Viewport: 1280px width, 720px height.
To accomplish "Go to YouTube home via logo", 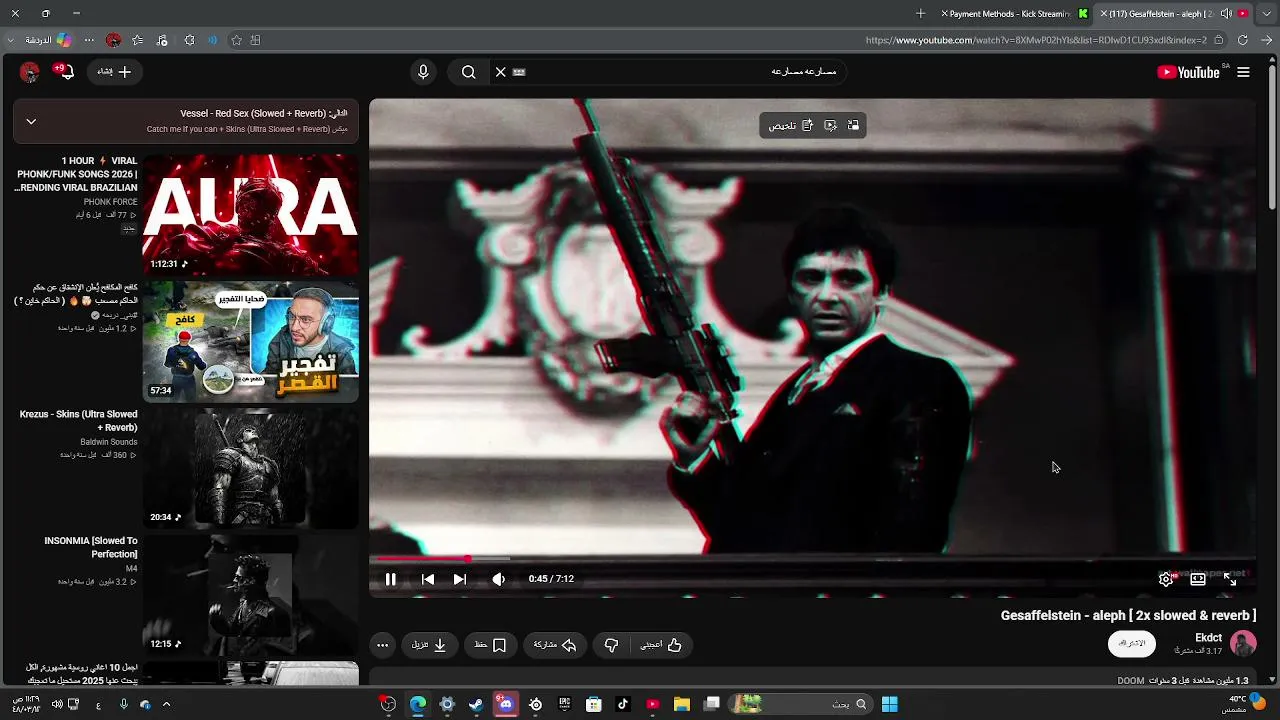I will [x=1188, y=72].
